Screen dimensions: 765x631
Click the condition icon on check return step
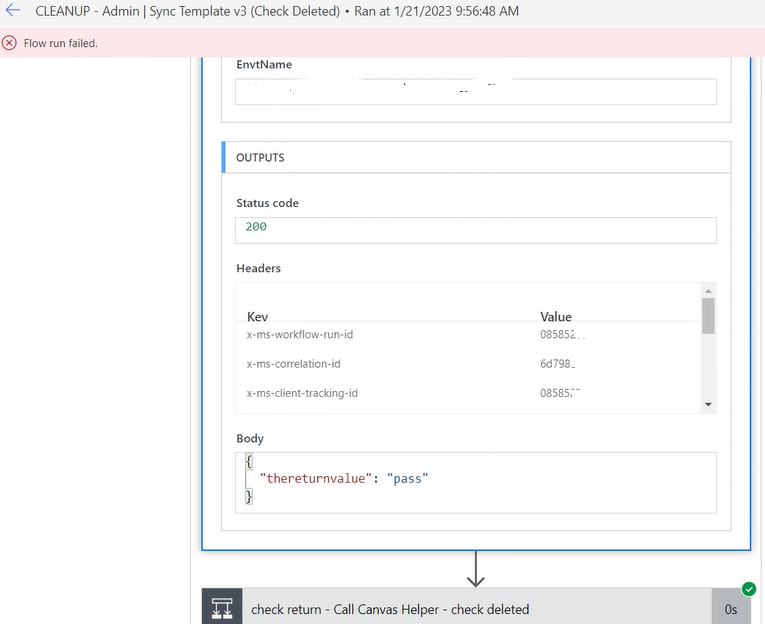pos(222,608)
